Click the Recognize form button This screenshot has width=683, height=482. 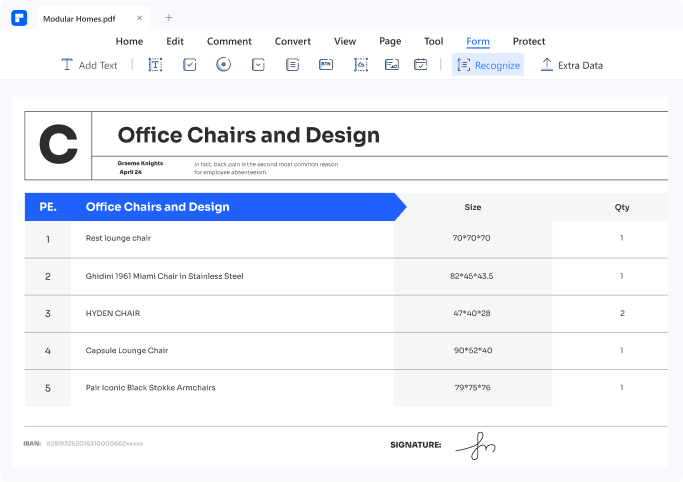[488, 65]
